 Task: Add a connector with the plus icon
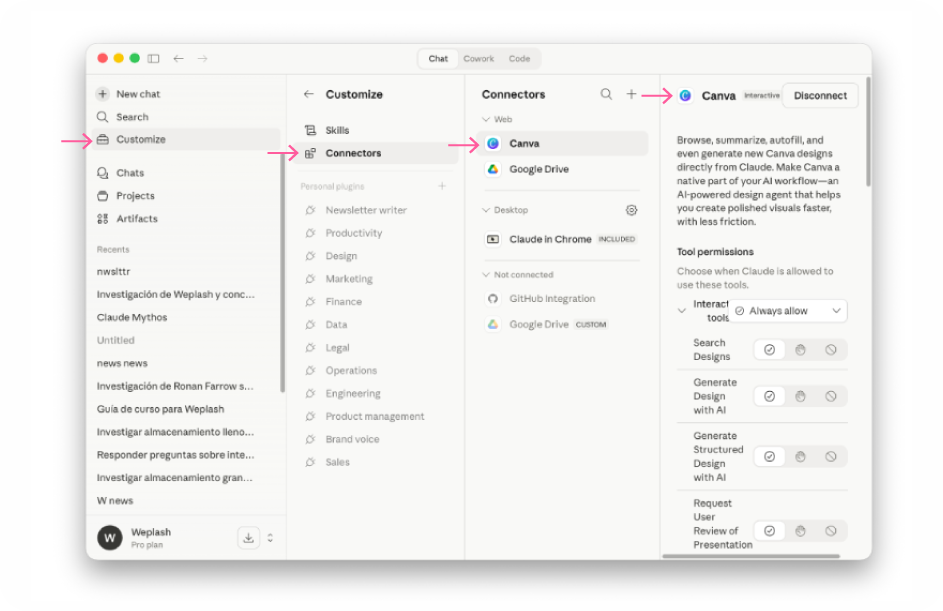coord(631,94)
